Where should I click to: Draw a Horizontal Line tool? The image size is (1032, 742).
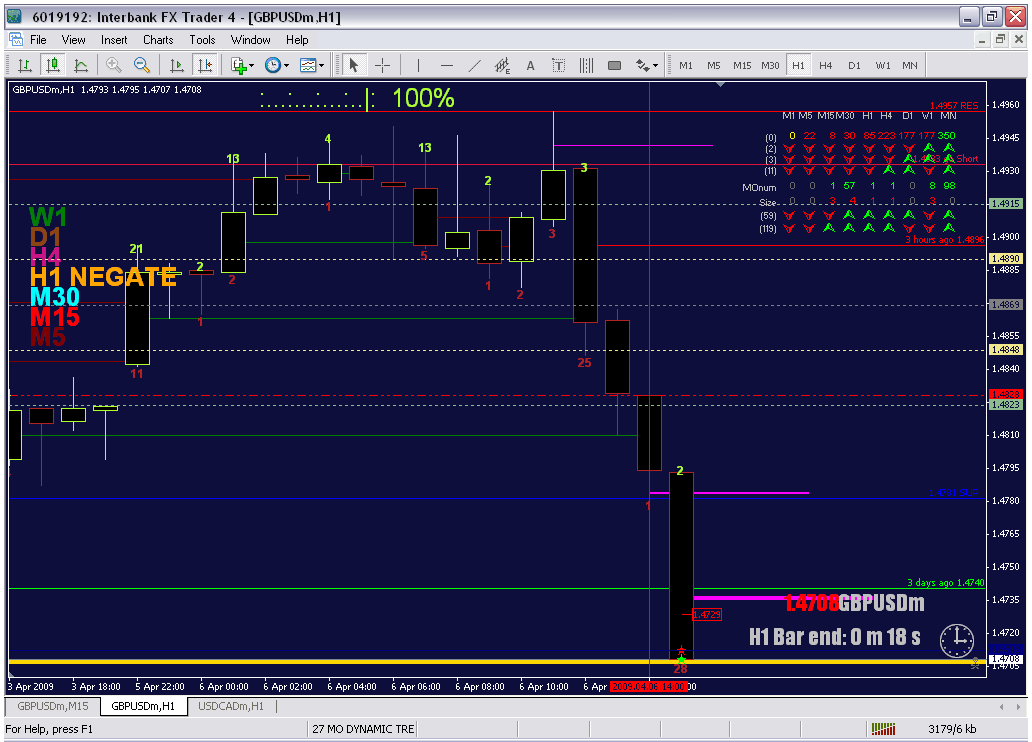[446, 65]
